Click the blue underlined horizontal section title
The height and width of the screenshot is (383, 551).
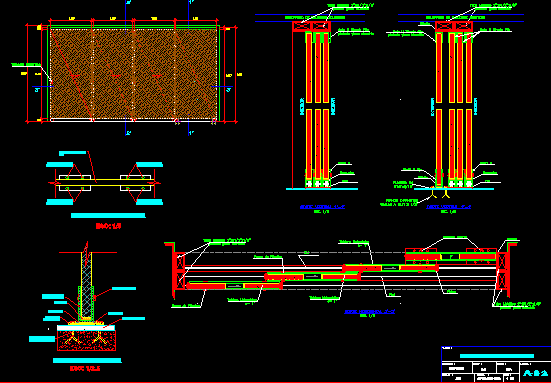pyautogui.click(x=369, y=311)
